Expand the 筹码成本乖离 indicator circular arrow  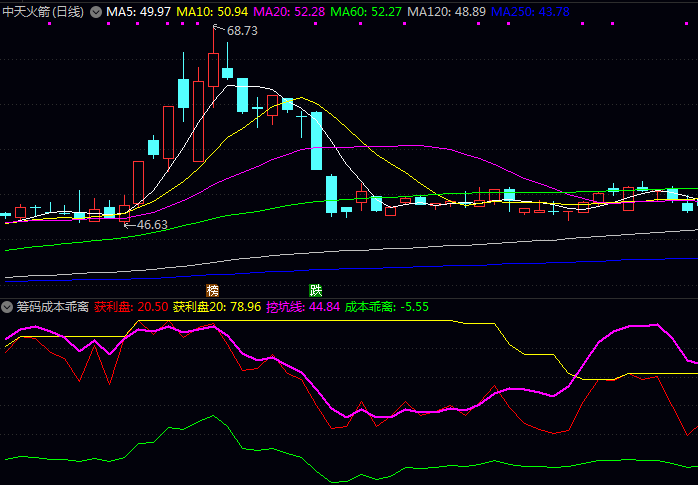(8, 306)
